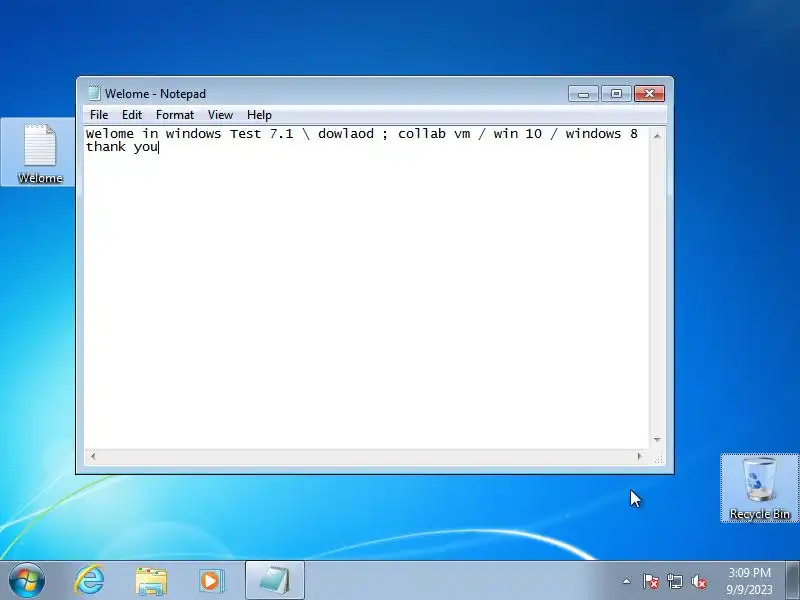Minimize the Notepad window
Screen dimensions: 800x600
[583, 93]
